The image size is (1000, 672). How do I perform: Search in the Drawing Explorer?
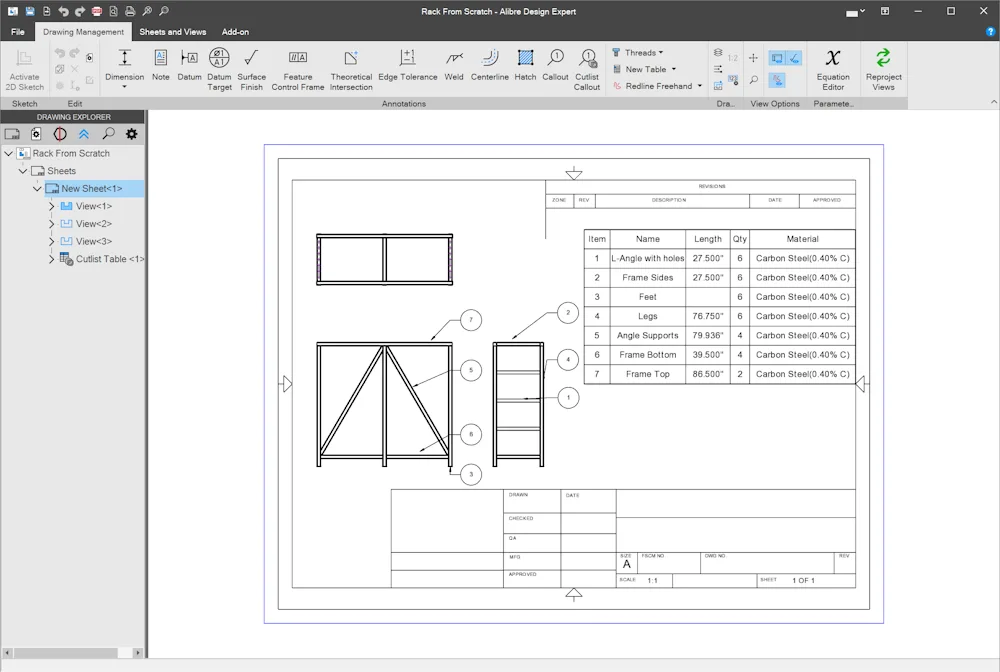(108, 134)
